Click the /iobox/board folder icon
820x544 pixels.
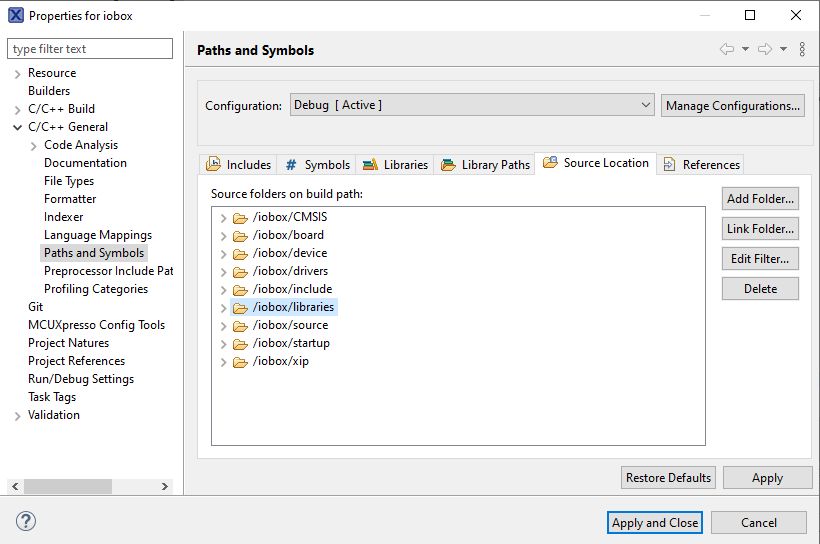click(240, 236)
